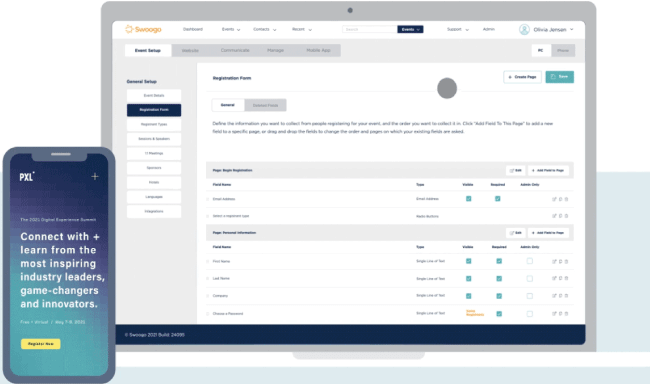Click copy icon for Email Address row
Viewport: 650px width, 384px height.
coord(560,199)
